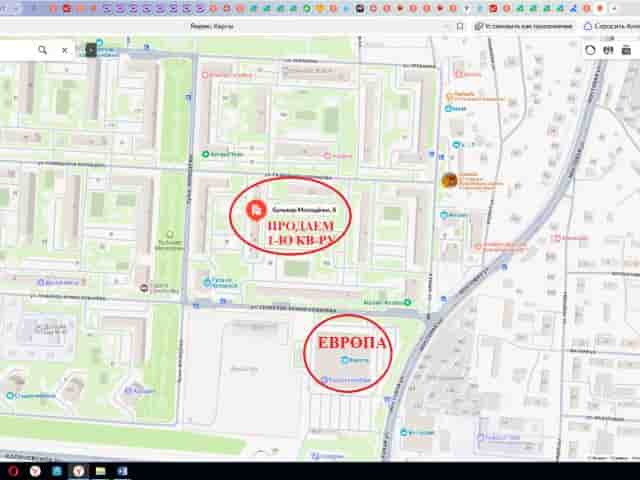Screen dimensions: 640x480
Task: Click the middle map control icon top right
Action: pos(608,50)
